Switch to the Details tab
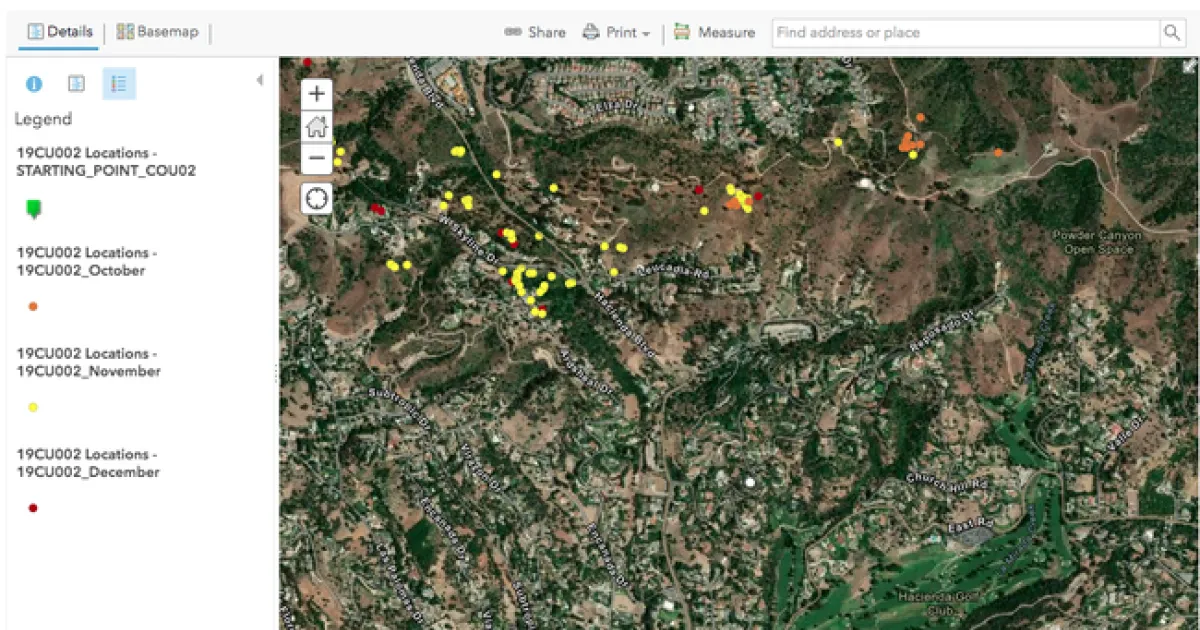 pos(60,32)
